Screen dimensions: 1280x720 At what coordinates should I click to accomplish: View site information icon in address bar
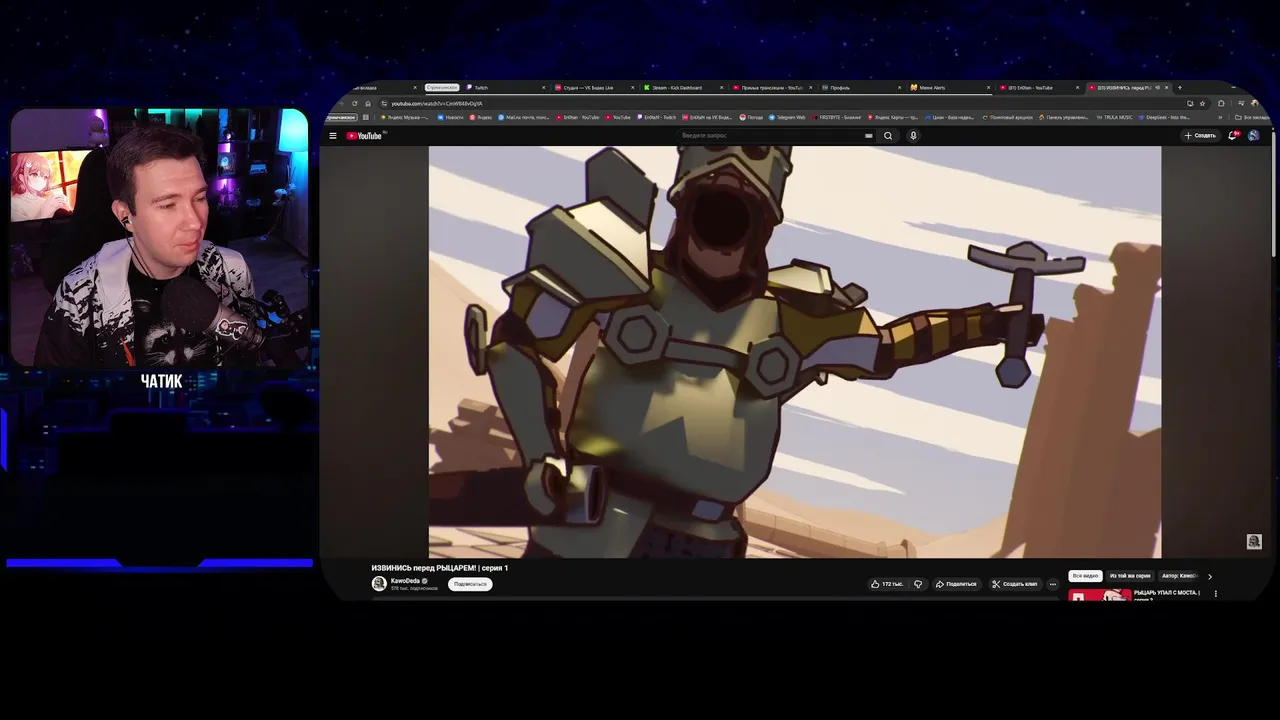coord(384,103)
